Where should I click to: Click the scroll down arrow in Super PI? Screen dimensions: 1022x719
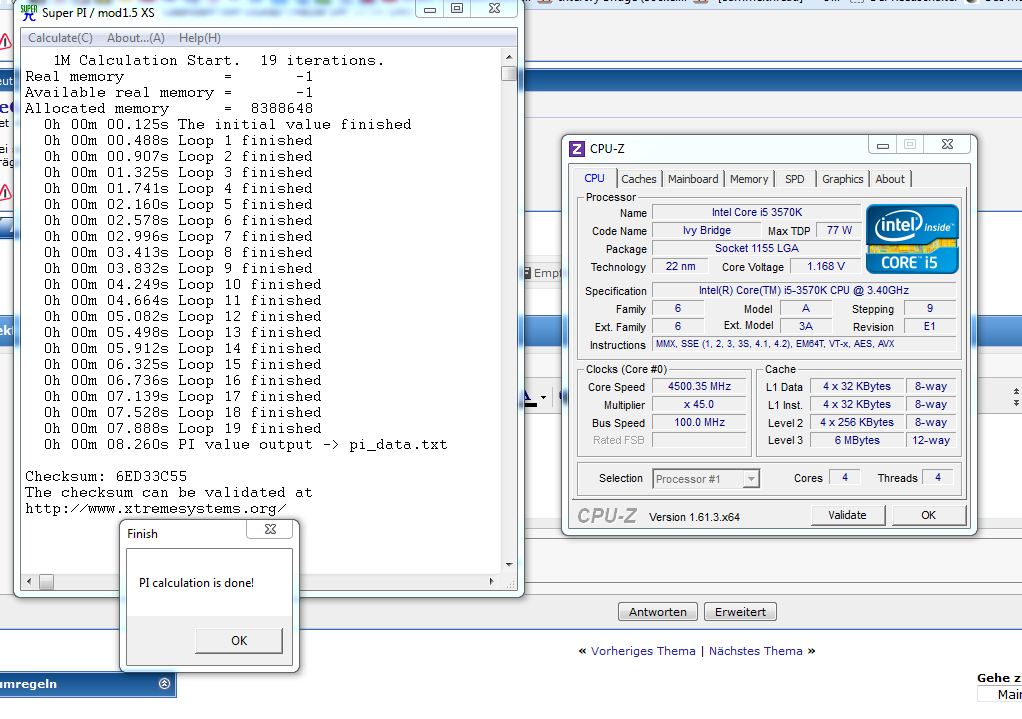coord(509,565)
